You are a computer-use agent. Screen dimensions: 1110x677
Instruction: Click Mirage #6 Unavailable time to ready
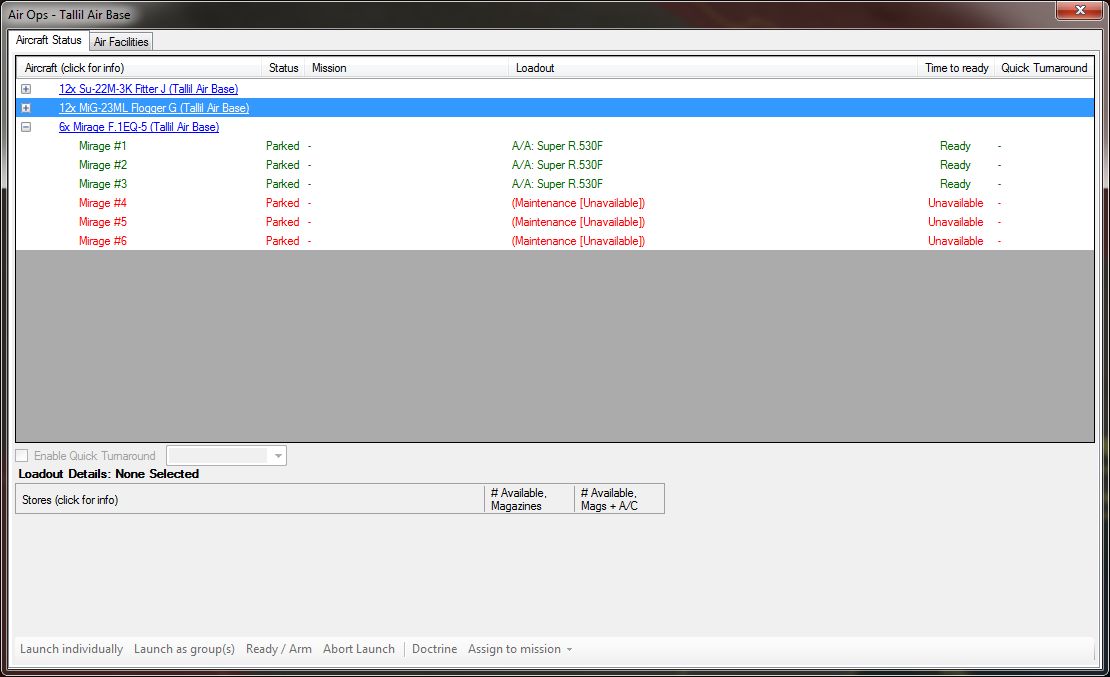point(956,241)
